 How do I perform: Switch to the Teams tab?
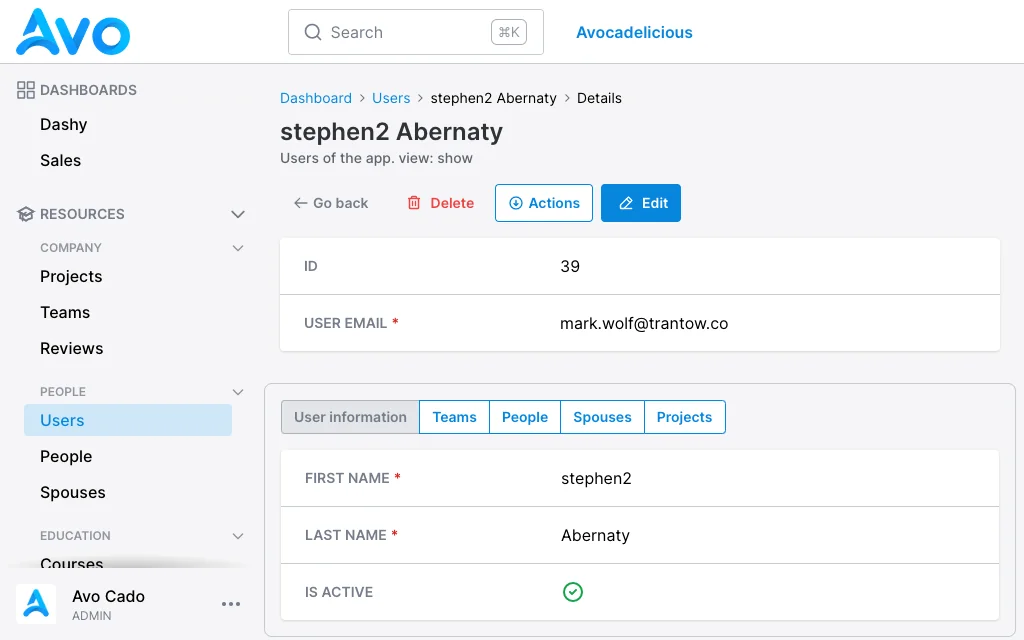click(455, 417)
